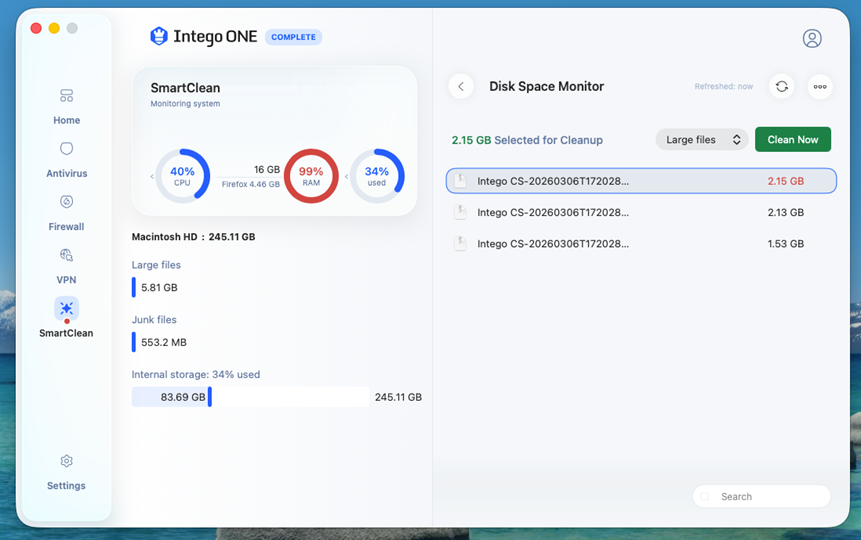Select the file row sized 2.15 GB
Image resolution: width=861 pixels, height=540 pixels.
[641, 181]
